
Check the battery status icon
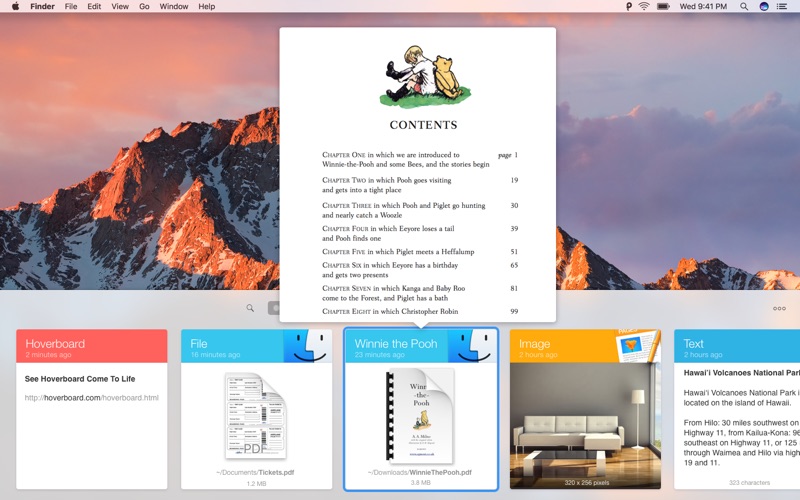coord(663,7)
